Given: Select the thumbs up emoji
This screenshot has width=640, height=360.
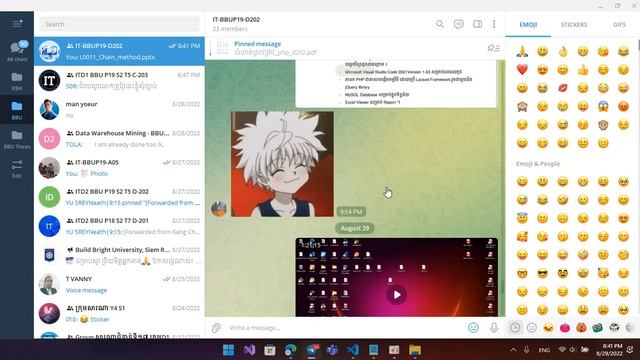Looking at the screenshot, I should click(583, 69).
